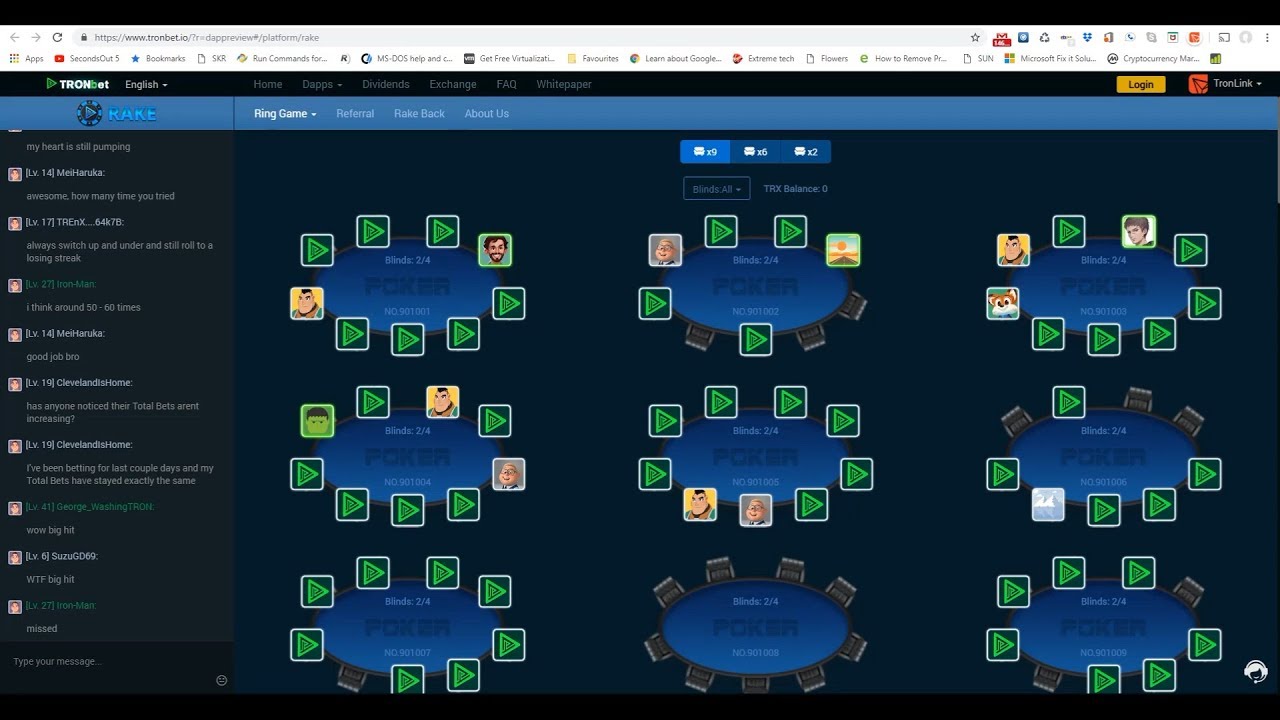
Task: Click the TRX Balance: 0 text
Action: (795, 189)
